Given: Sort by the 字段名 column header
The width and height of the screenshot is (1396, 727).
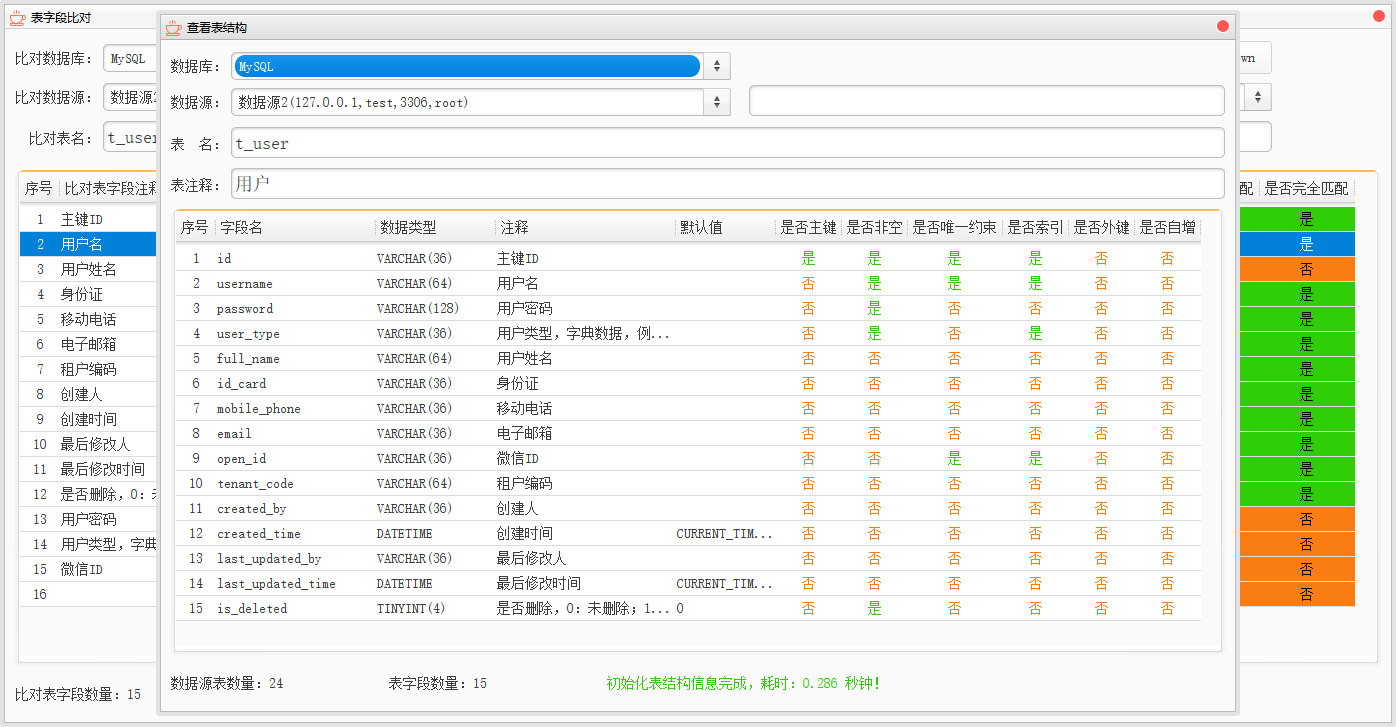Looking at the screenshot, I should (x=295, y=228).
